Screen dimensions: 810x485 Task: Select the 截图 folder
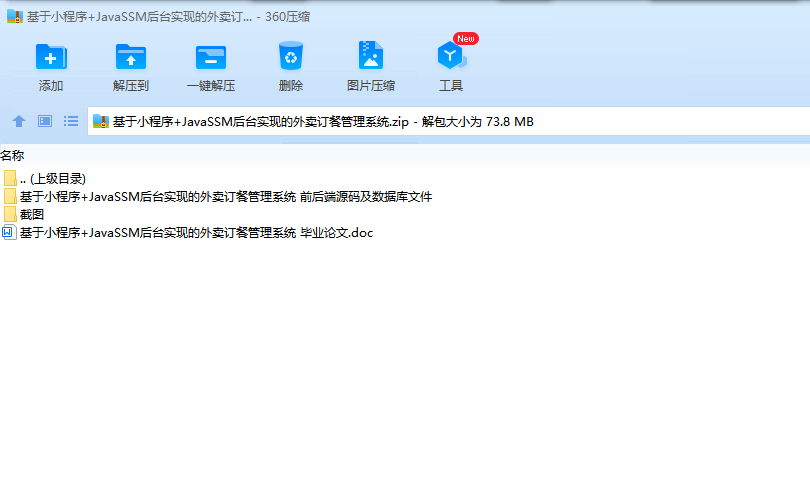(23, 214)
